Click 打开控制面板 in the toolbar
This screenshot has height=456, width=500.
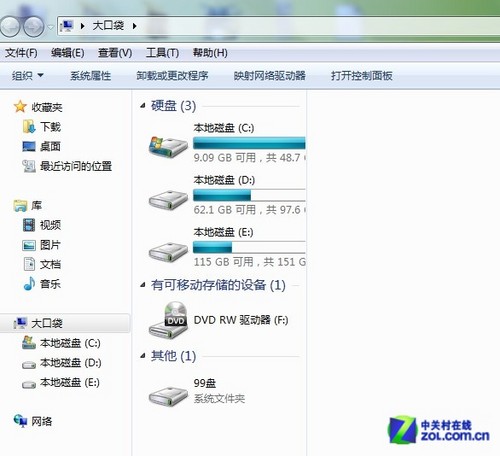coord(362,76)
